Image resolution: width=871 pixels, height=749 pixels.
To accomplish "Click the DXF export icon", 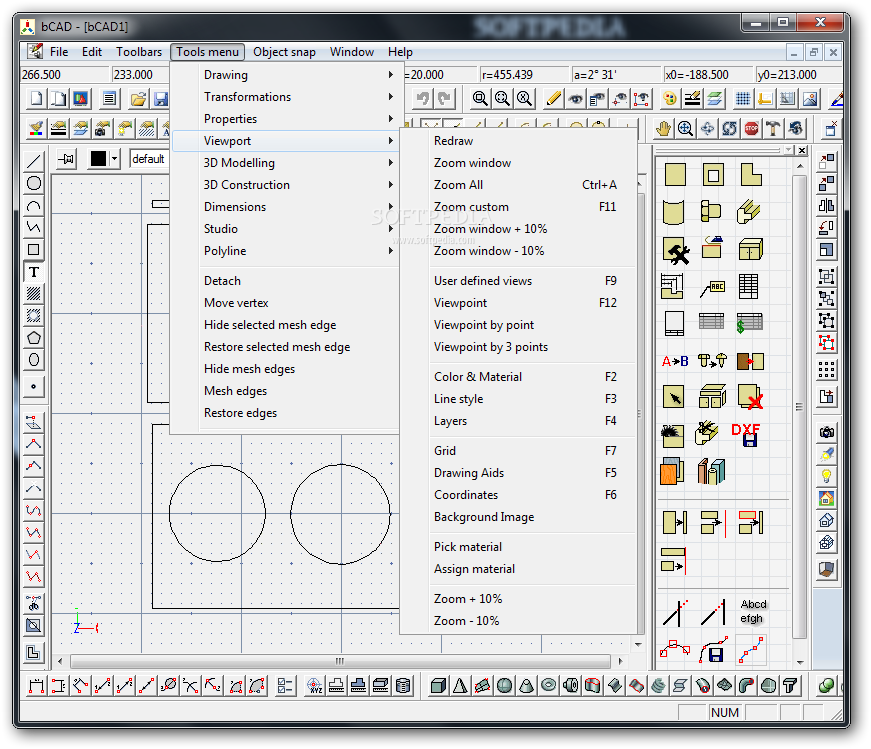I will click(747, 435).
